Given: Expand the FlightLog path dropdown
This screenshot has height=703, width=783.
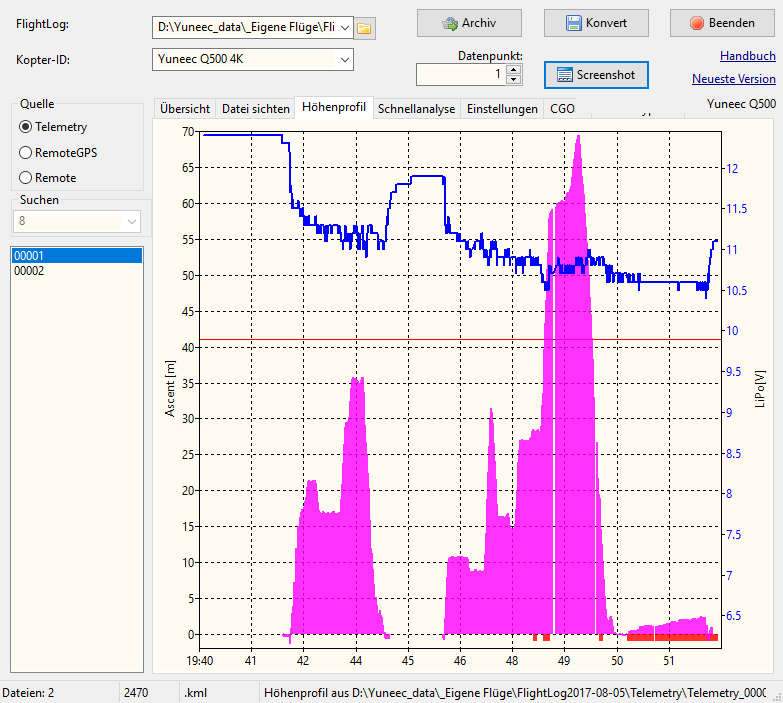Looking at the screenshot, I should pos(345,27).
